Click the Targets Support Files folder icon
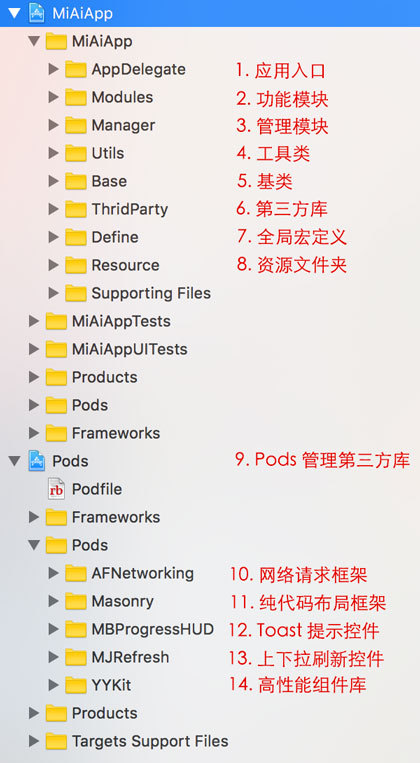The height and width of the screenshot is (763, 420). tap(56, 741)
